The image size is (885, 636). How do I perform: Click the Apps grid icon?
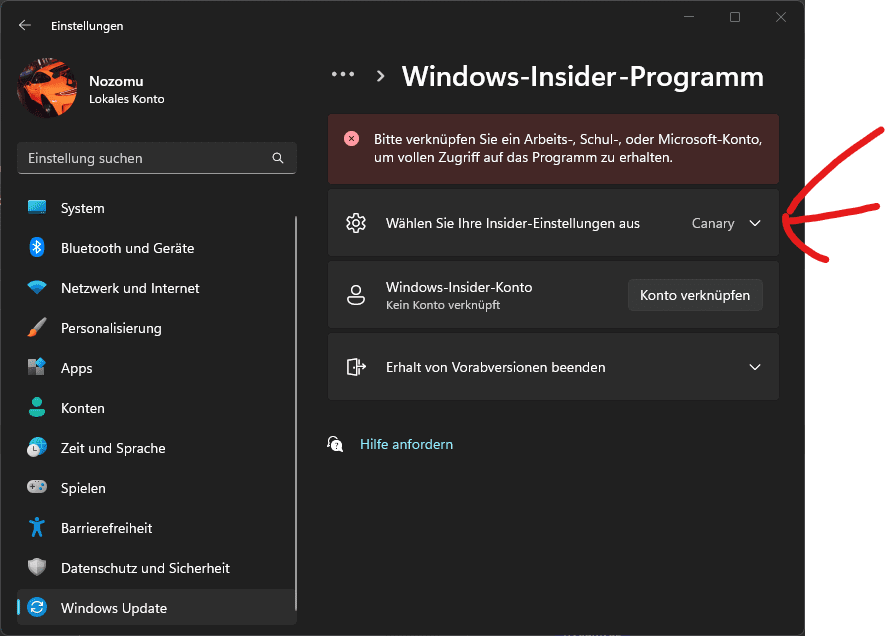click(x=37, y=367)
